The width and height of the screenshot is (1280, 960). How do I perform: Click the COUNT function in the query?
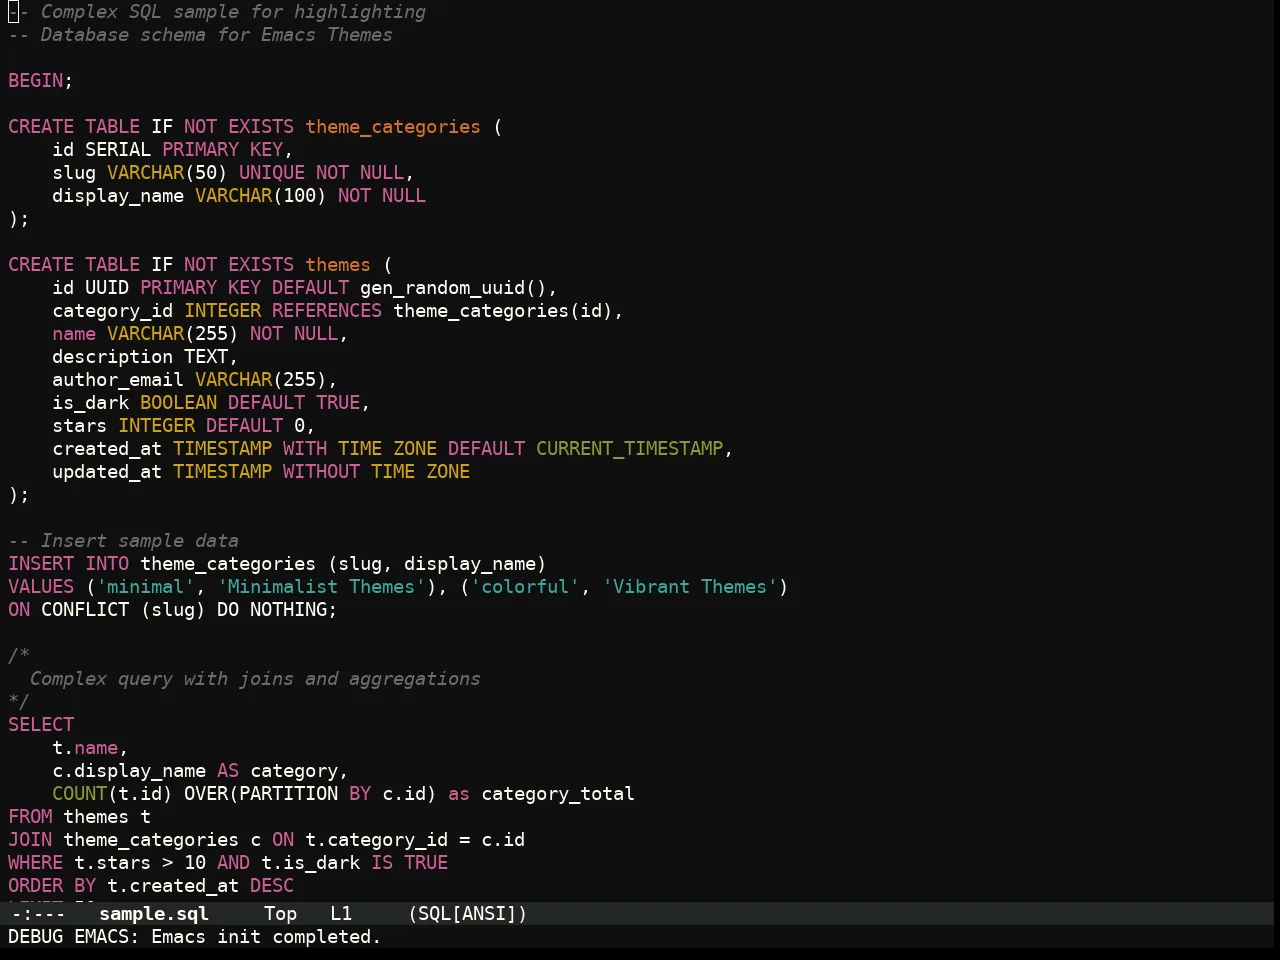[80, 794]
